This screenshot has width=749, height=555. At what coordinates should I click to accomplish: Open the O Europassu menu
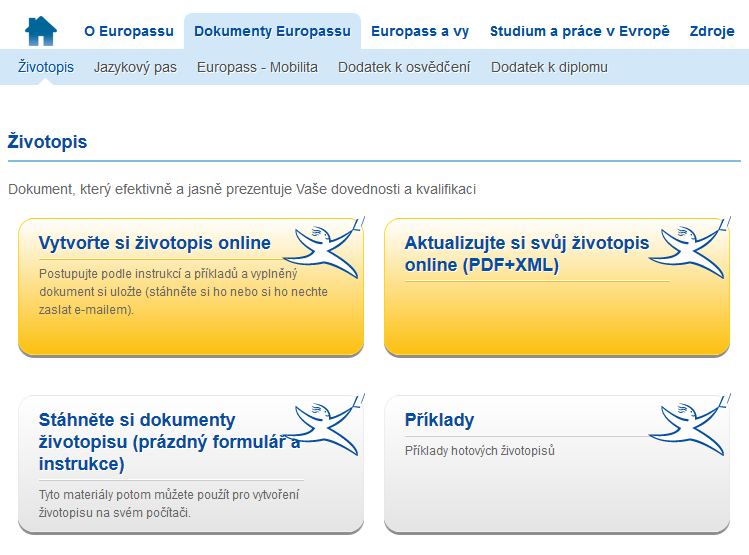click(129, 32)
